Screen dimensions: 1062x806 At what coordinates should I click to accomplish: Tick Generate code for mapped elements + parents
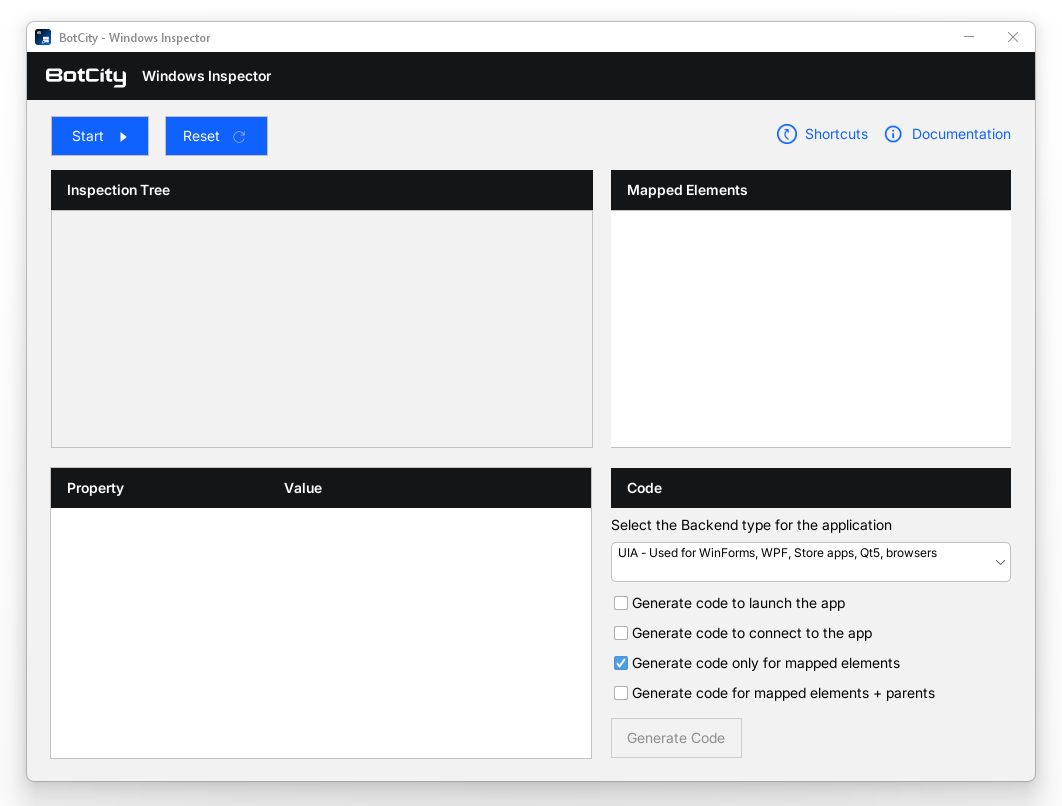[x=621, y=693]
